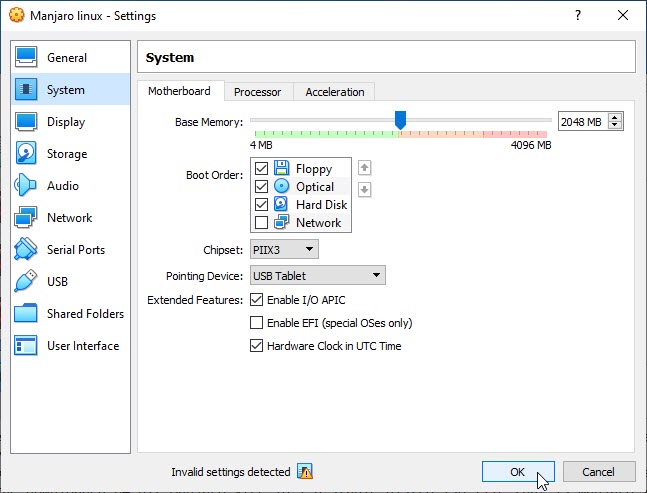Image resolution: width=647 pixels, height=493 pixels.
Task: Click the question mark help button
Action: pos(578,16)
